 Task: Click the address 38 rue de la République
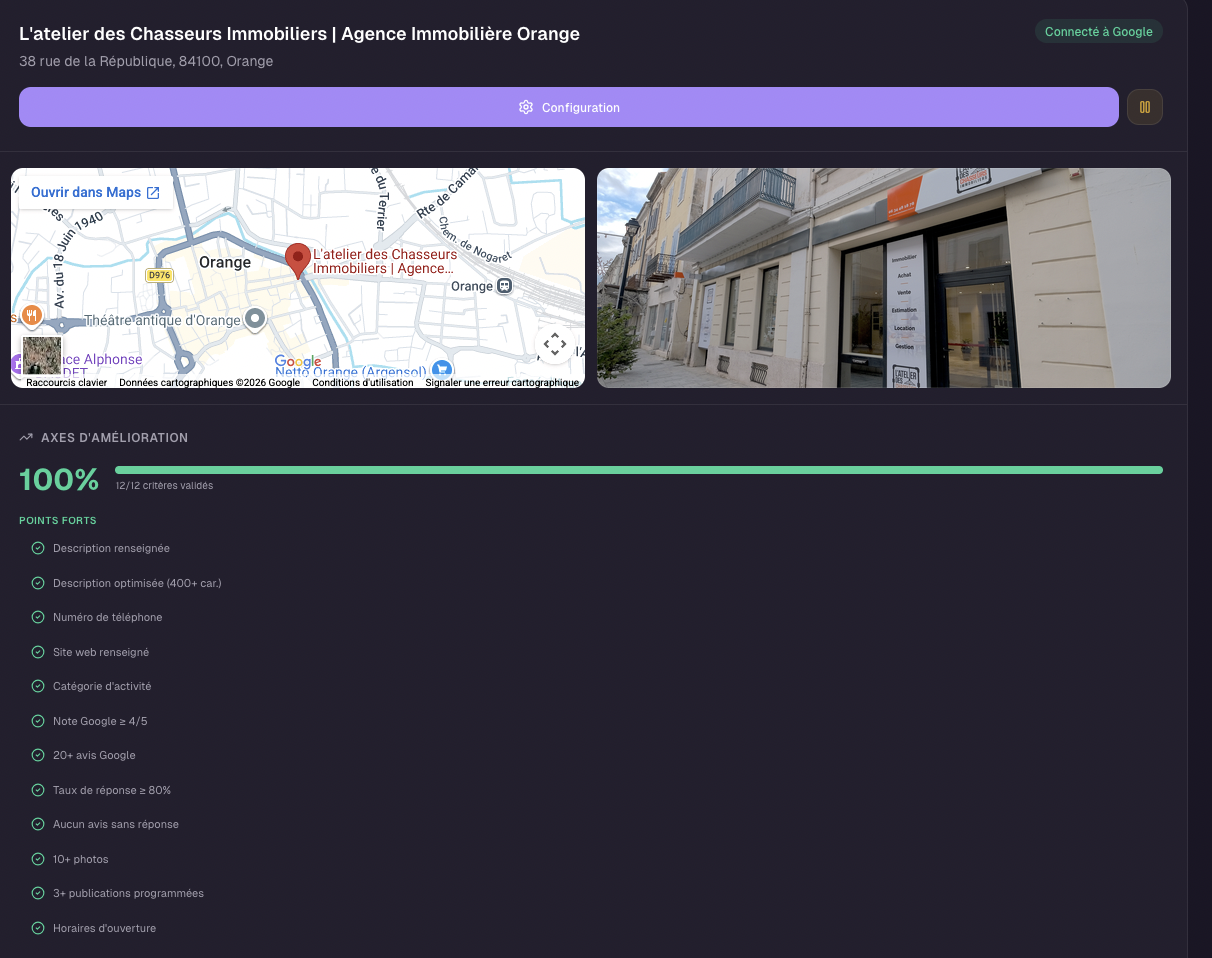pos(146,61)
